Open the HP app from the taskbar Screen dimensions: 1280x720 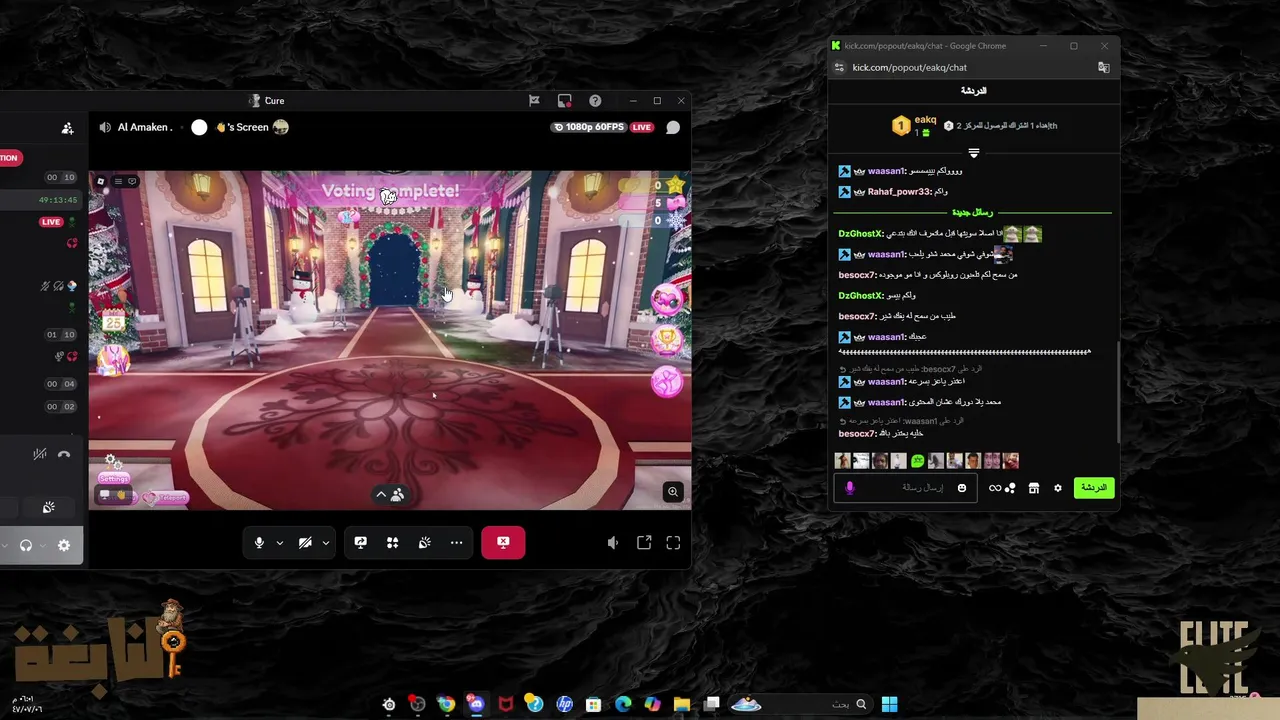click(564, 704)
